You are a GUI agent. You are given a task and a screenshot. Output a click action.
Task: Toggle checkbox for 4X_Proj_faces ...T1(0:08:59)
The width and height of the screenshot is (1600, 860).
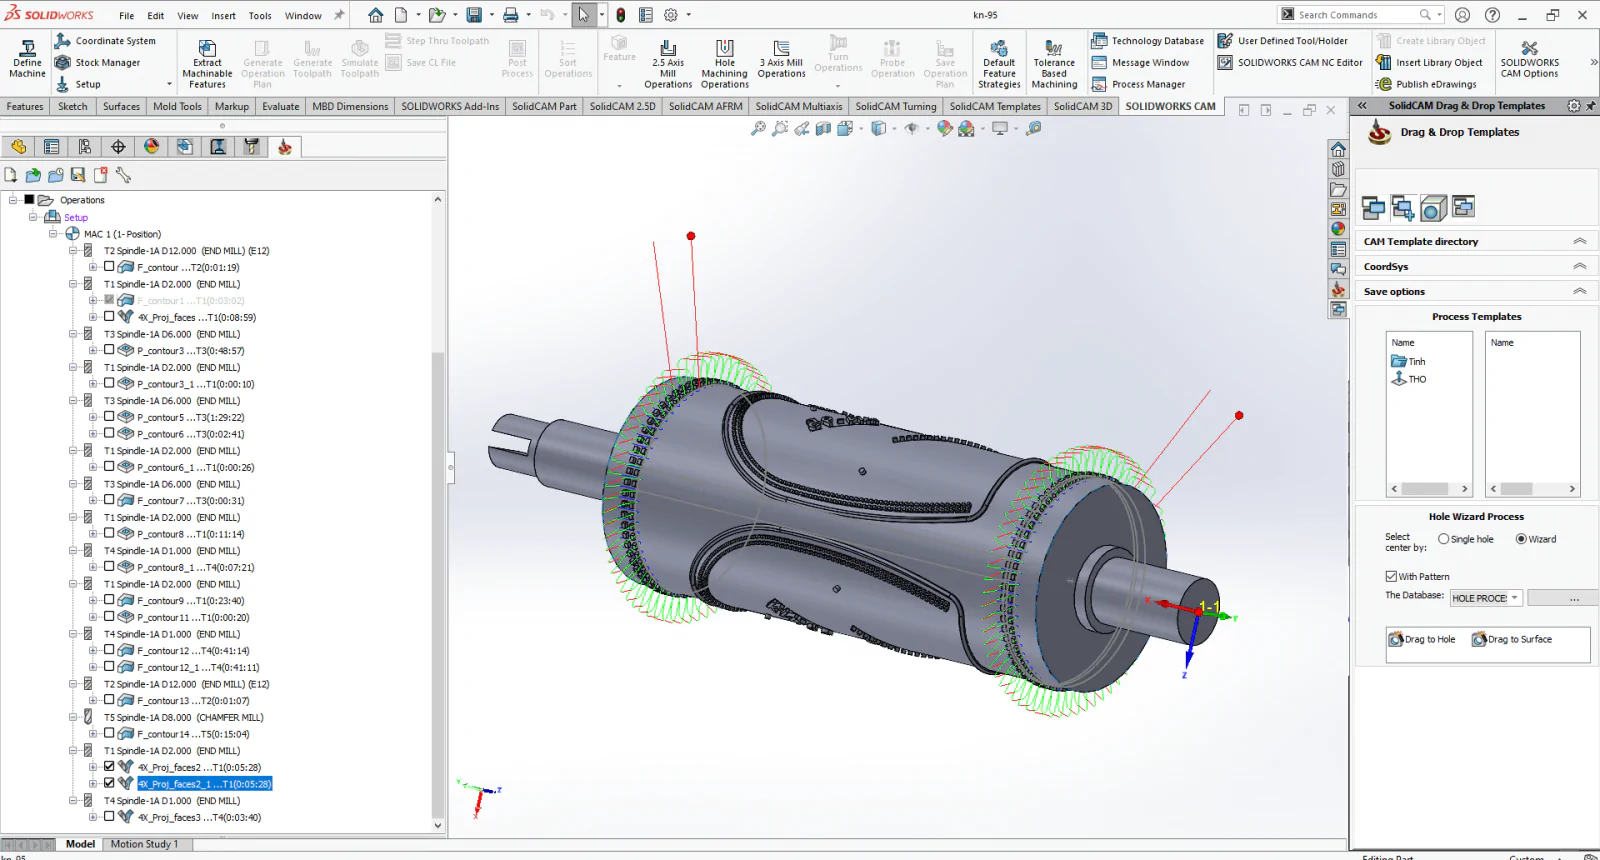pyautogui.click(x=109, y=317)
